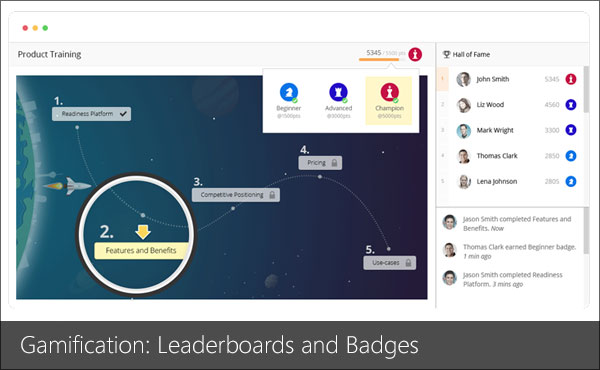Image resolution: width=600 pixels, height=370 pixels.
Task: Click Thomas Clark's beginner badge icon
Action: [x=571, y=156]
